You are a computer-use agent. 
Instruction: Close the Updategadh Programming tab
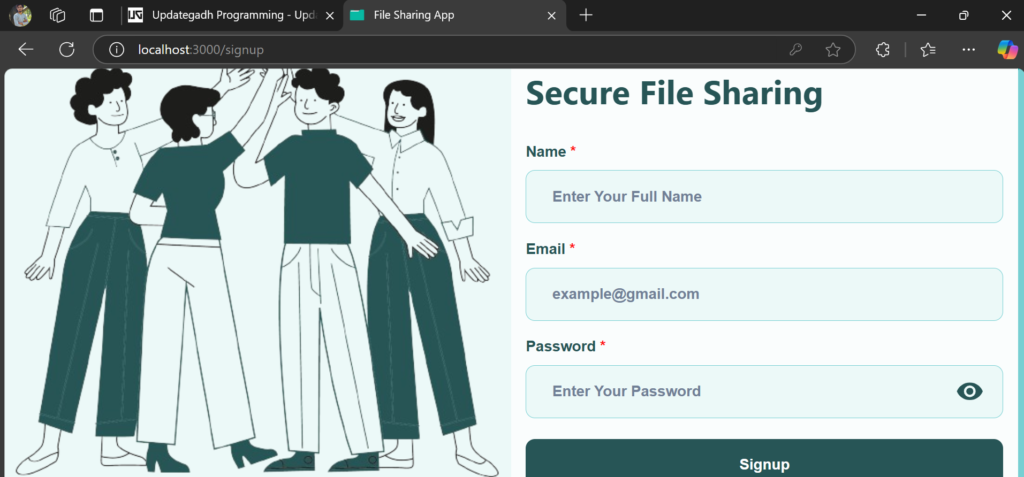pyautogui.click(x=329, y=15)
